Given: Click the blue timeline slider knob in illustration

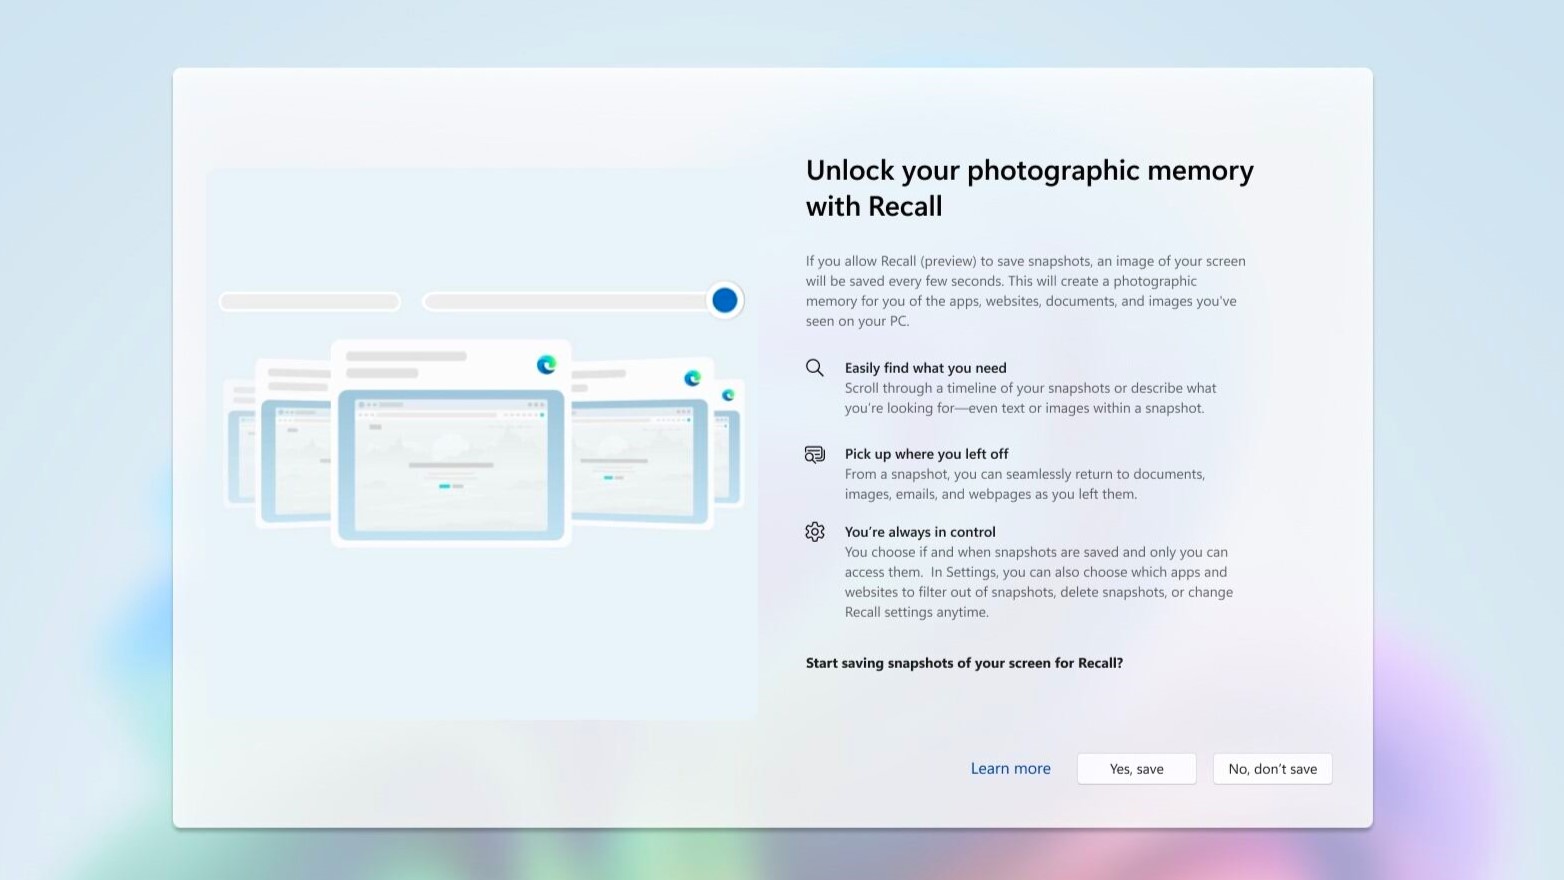Looking at the screenshot, I should tap(724, 300).
